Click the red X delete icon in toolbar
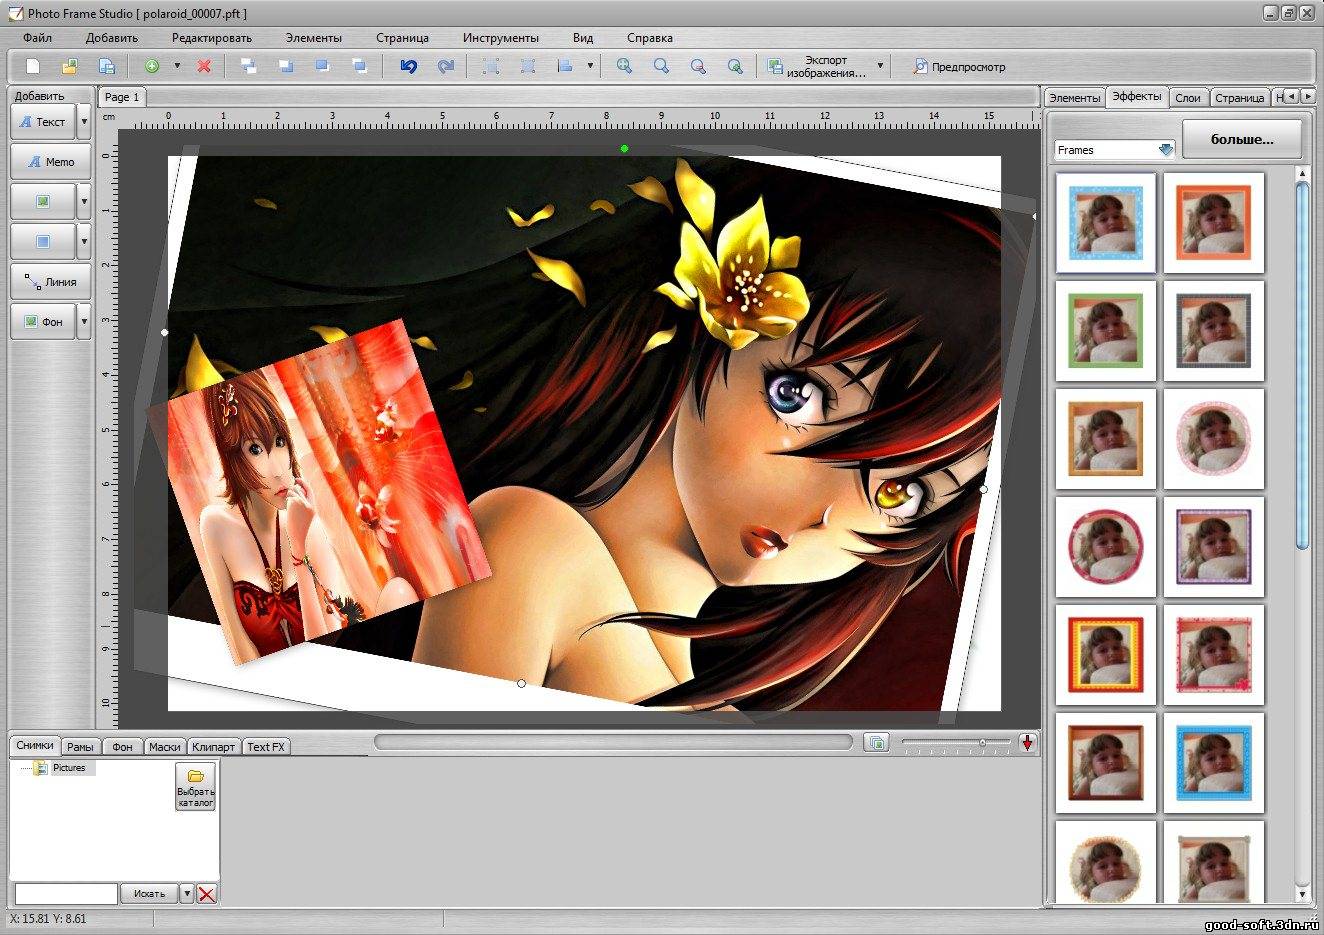This screenshot has width=1324, height=935. pyautogui.click(x=204, y=66)
